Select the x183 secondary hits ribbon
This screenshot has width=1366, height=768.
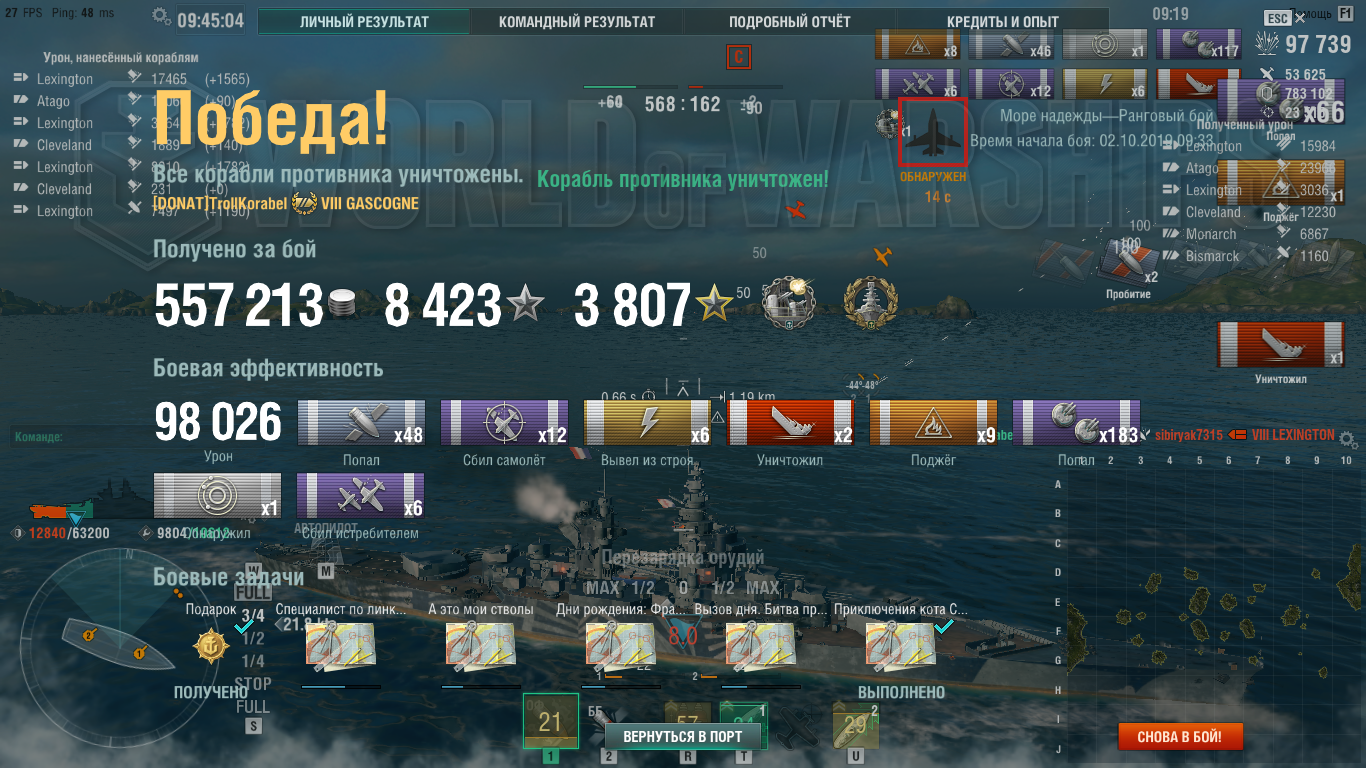pyautogui.click(x=1076, y=422)
